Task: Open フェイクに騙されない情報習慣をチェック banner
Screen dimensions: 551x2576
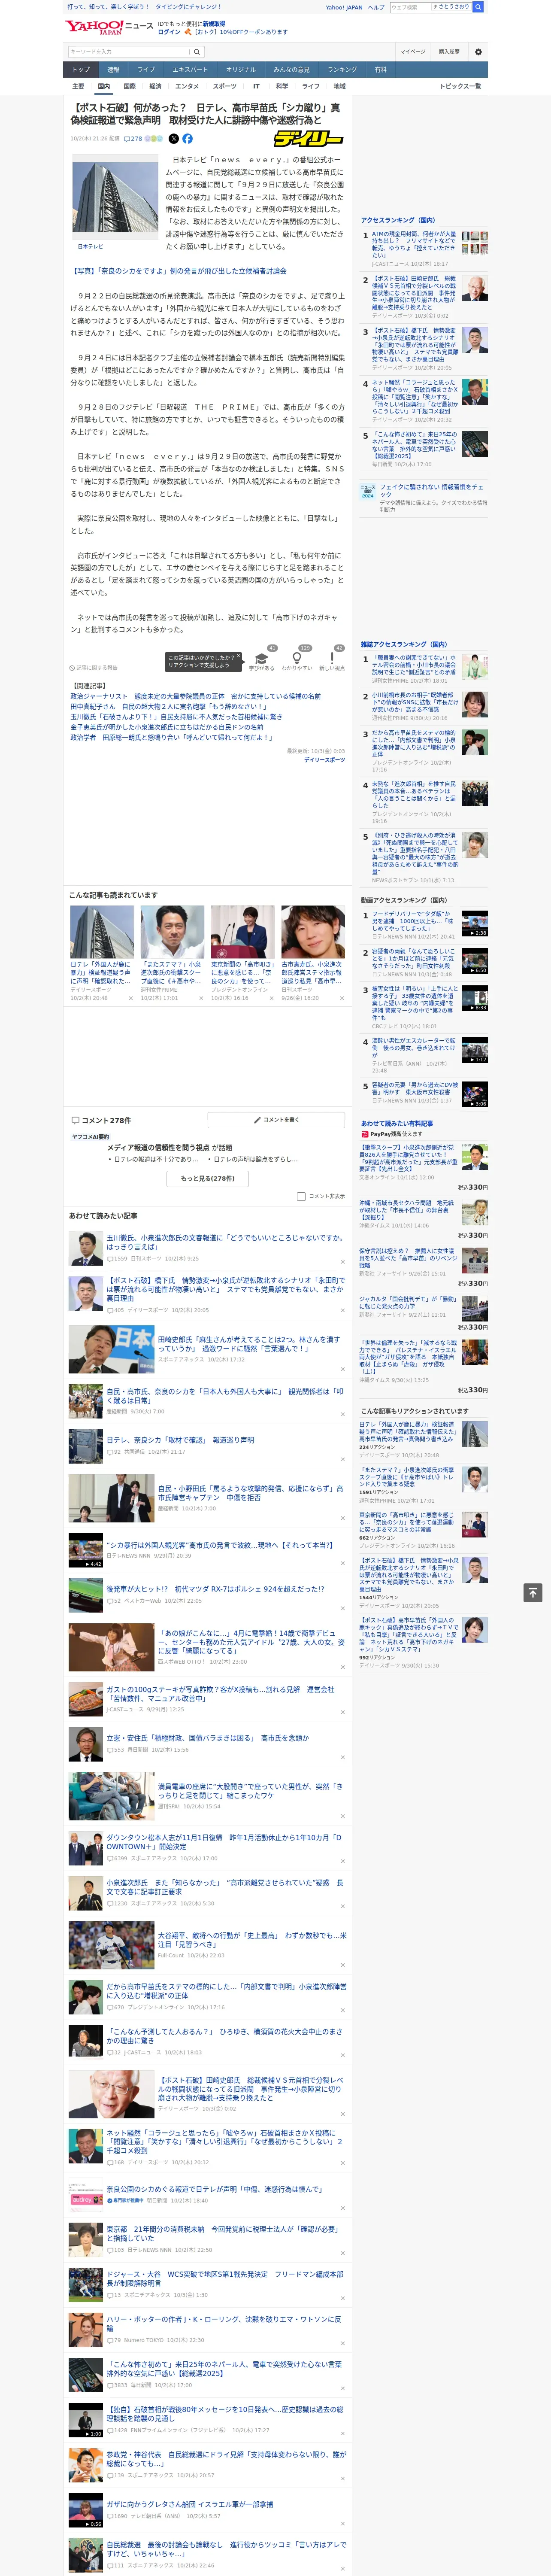Action: coord(424,498)
